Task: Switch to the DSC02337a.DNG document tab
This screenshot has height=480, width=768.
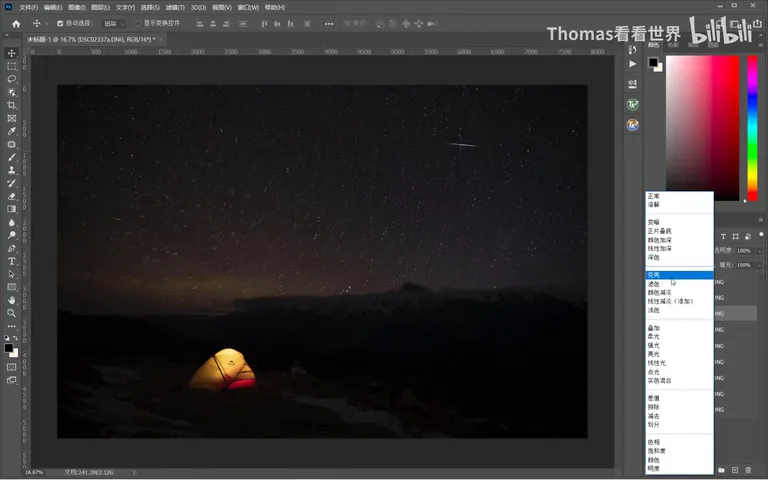Action: pyautogui.click(x=91, y=39)
